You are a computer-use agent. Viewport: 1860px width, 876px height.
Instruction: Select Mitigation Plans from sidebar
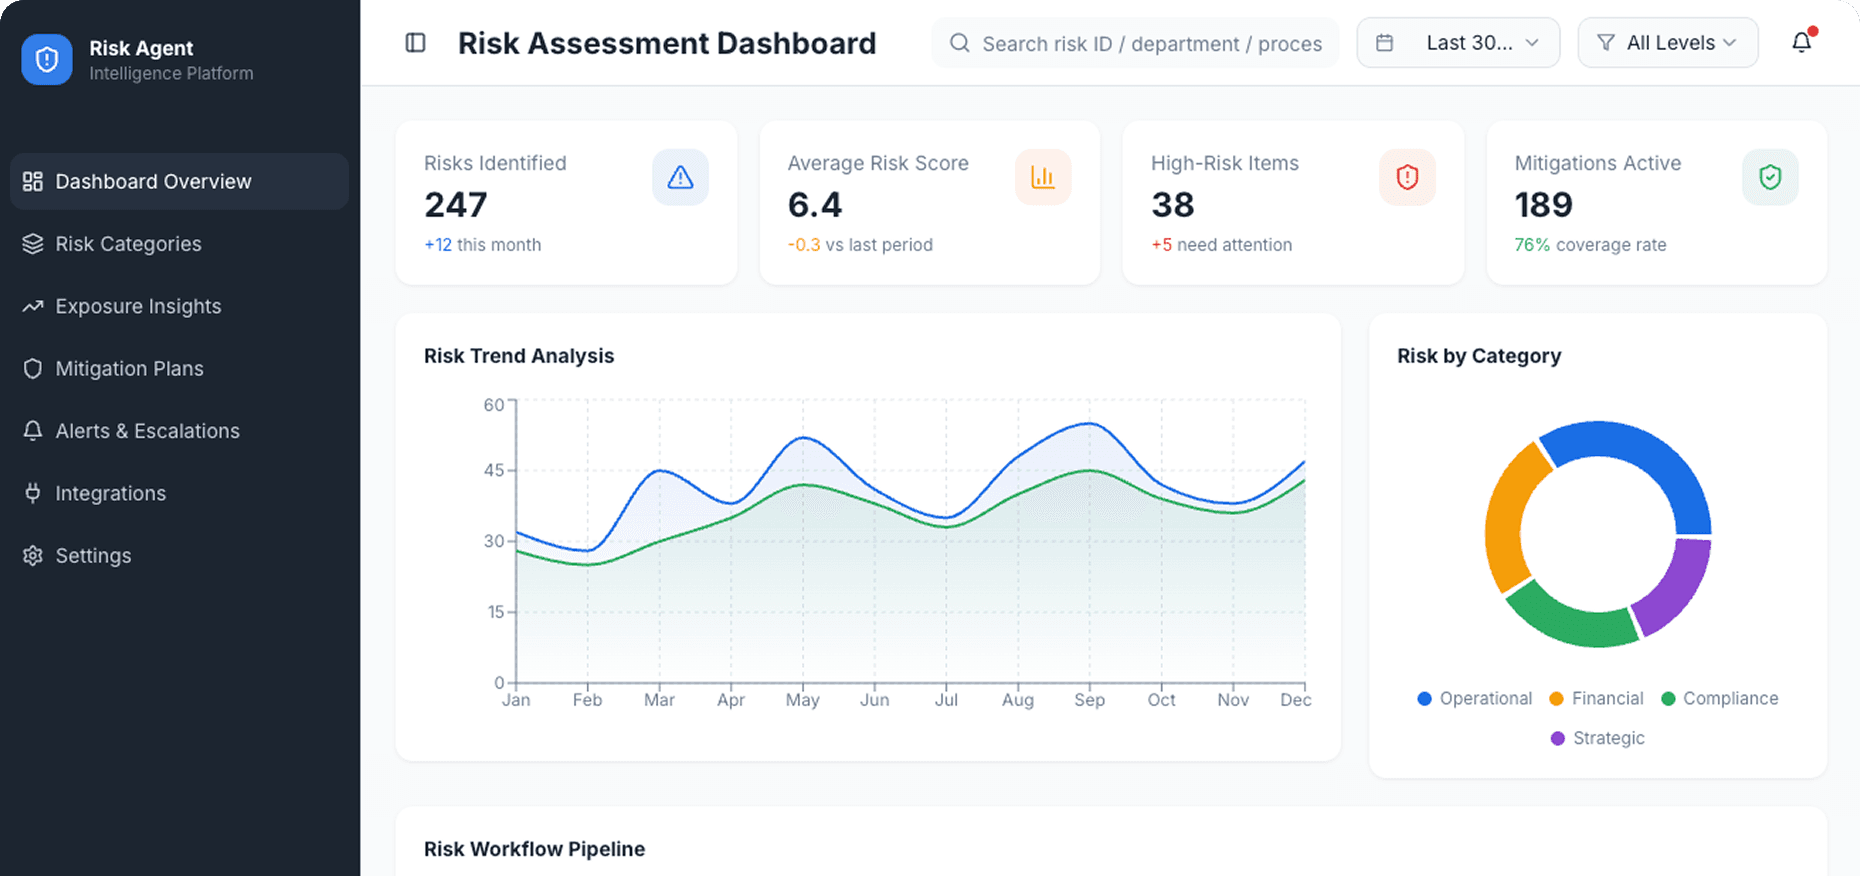click(x=179, y=369)
